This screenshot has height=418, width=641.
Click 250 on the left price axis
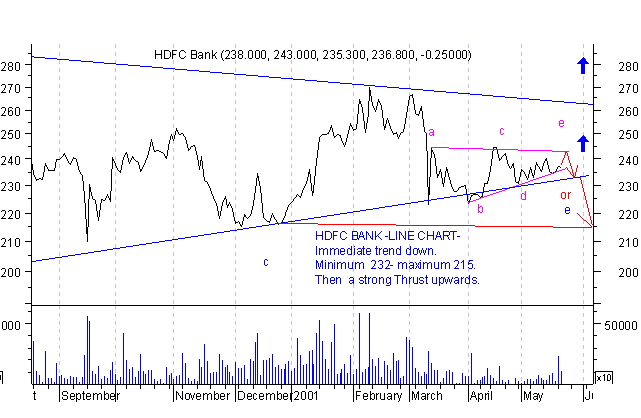11,135
